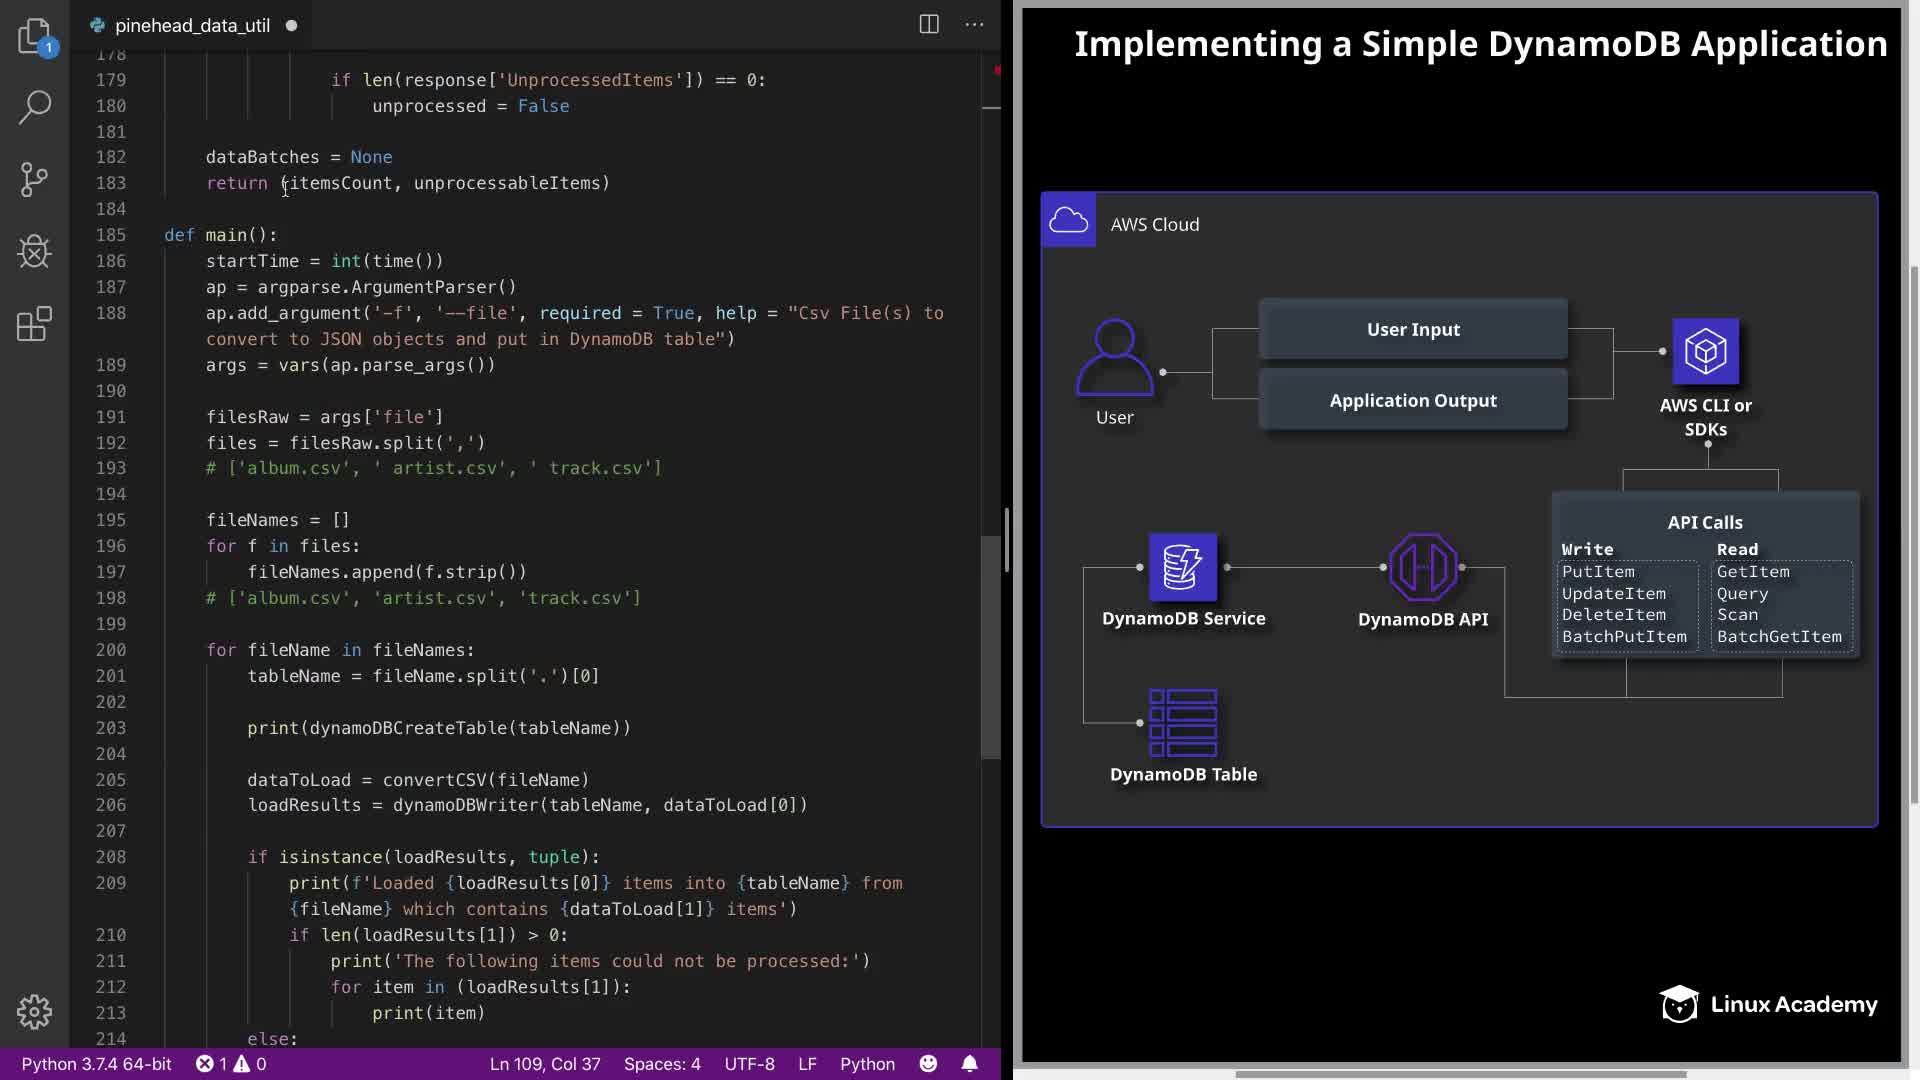
Task: Select LF end of line sequence
Action: click(x=807, y=1064)
